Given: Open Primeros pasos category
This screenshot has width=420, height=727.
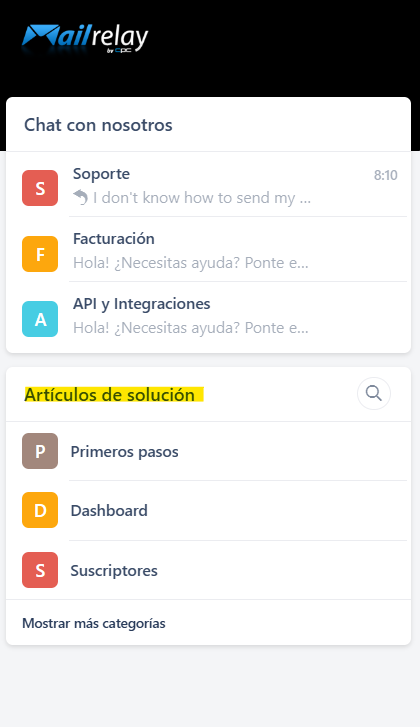Looking at the screenshot, I should pos(208,451).
